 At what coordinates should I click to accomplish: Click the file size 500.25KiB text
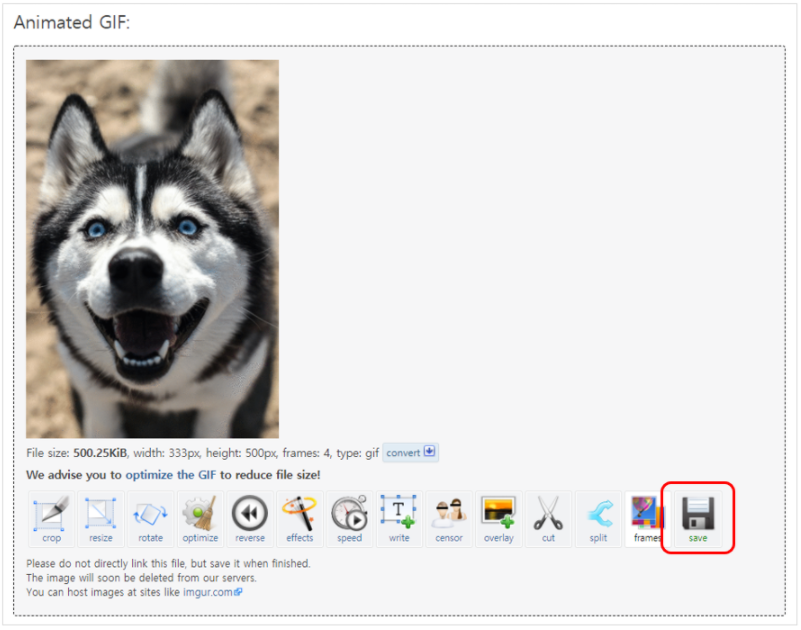pyautogui.click(x=100, y=453)
